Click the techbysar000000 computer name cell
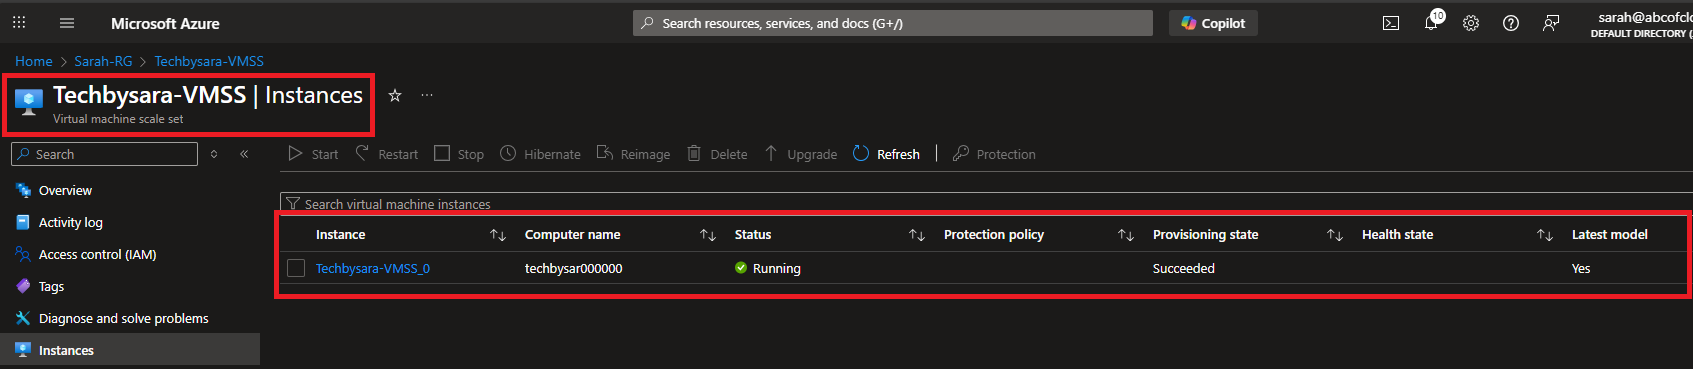The image size is (1693, 369). coord(573,268)
